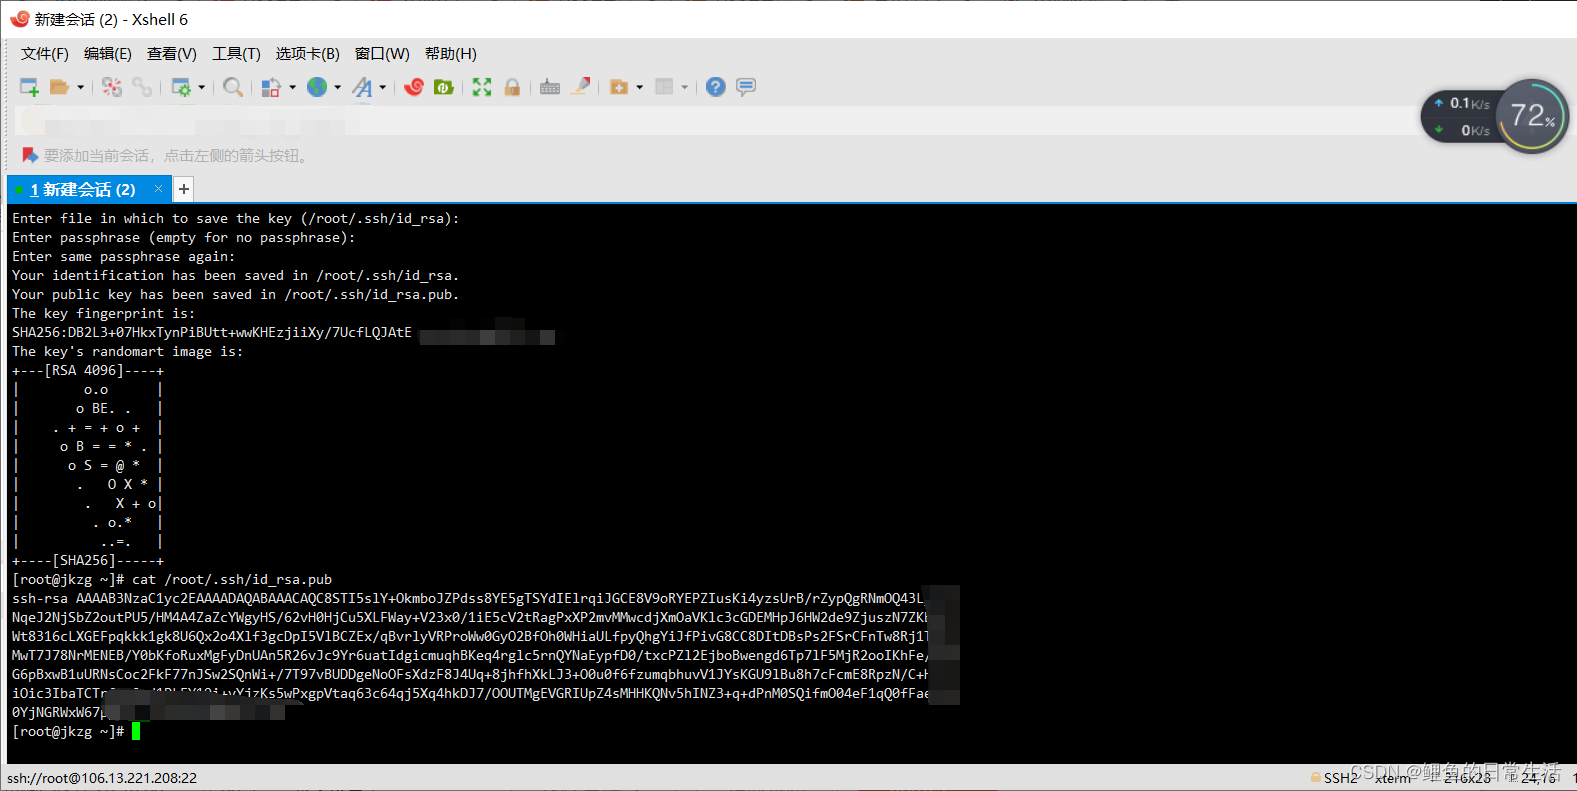Click the folder-plus toolbar icon
The width and height of the screenshot is (1577, 791).
(619, 87)
